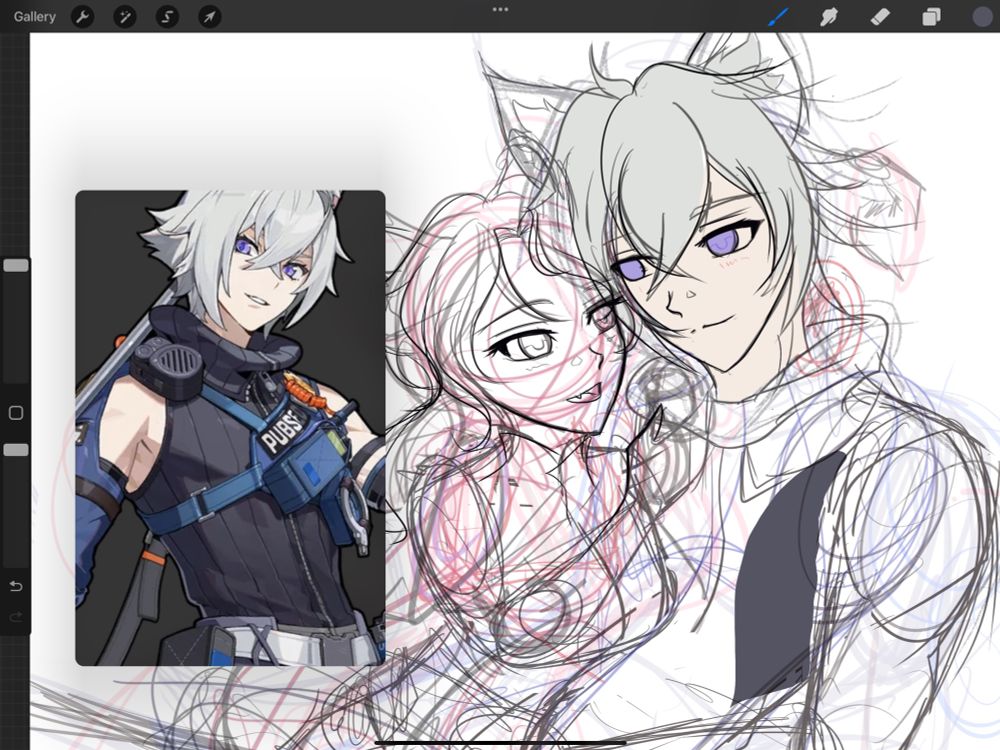The width and height of the screenshot is (1000, 750).
Task: Select the Smudge tool
Action: [828, 17]
